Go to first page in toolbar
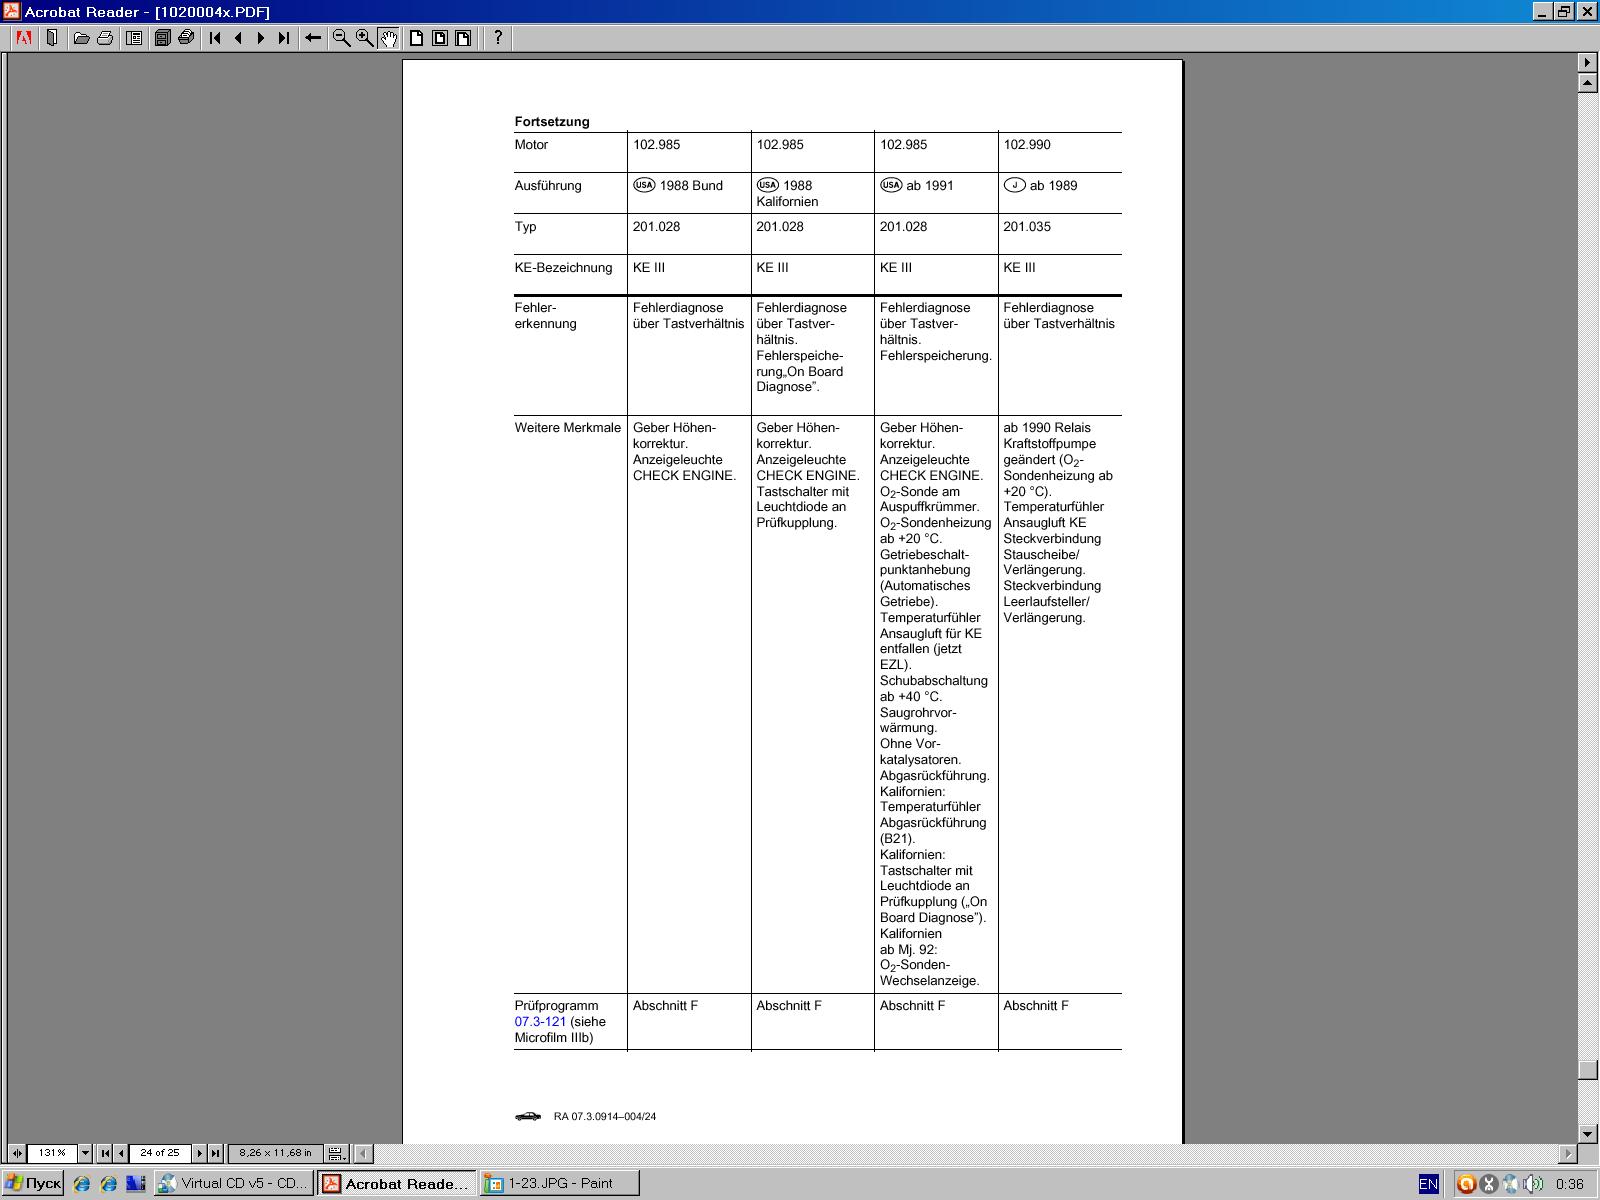This screenshot has width=1600, height=1200. click(215, 38)
